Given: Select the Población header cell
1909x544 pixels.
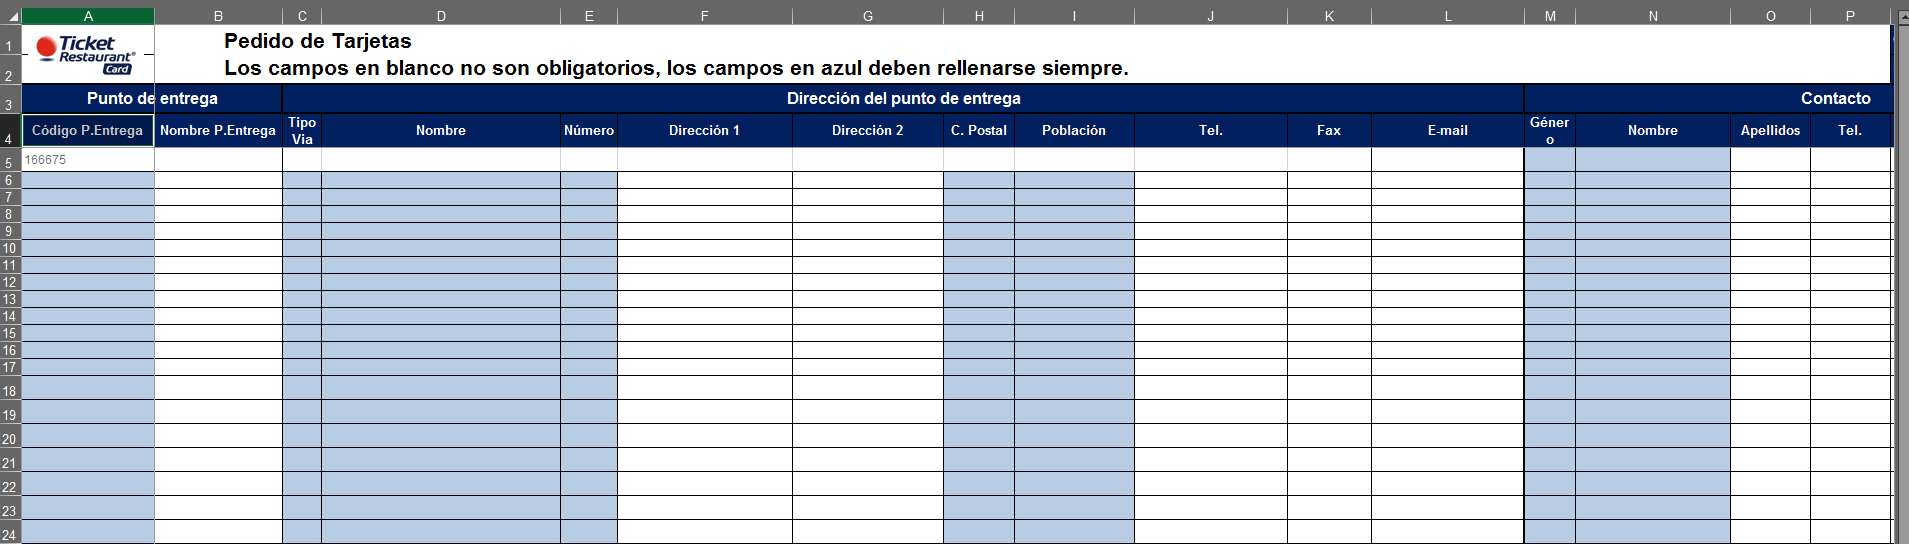Looking at the screenshot, I should pos(1073,131).
